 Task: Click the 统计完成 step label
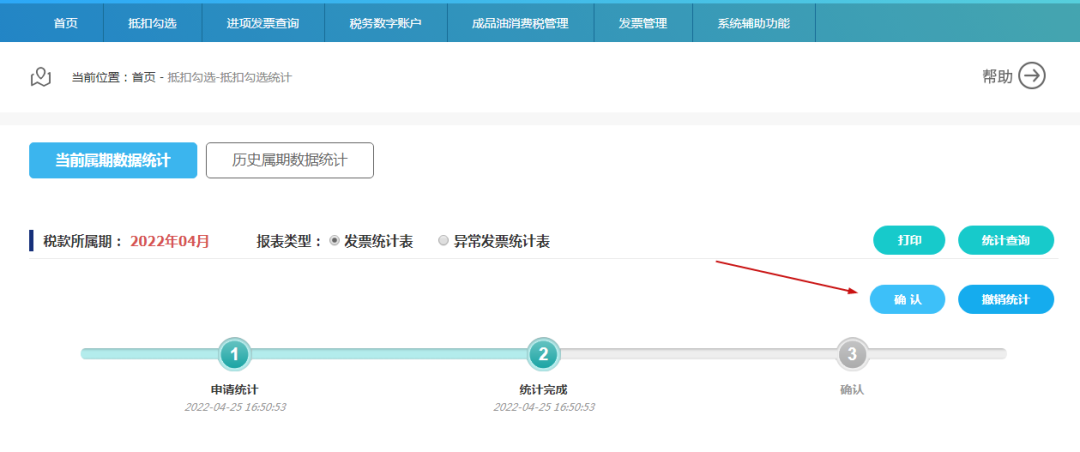click(543, 389)
